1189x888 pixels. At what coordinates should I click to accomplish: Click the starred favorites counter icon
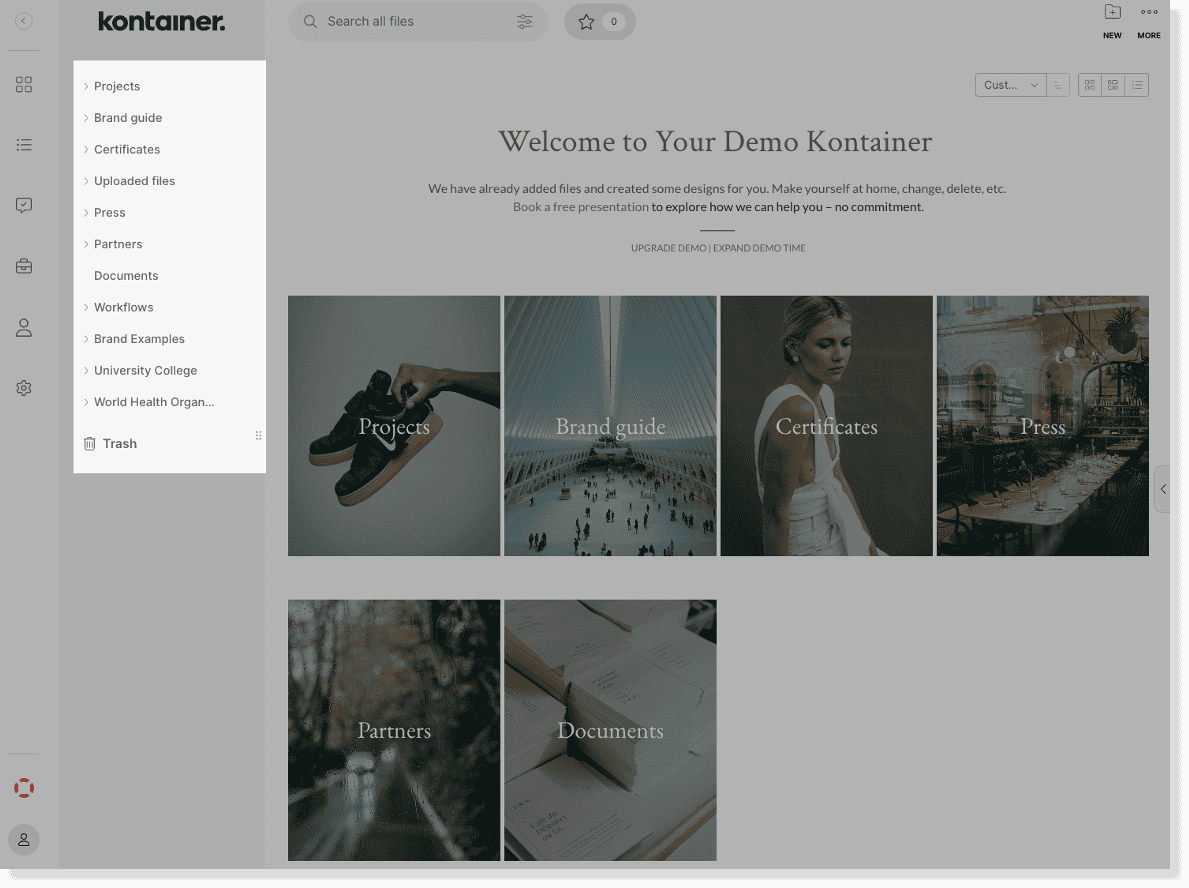tap(589, 21)
